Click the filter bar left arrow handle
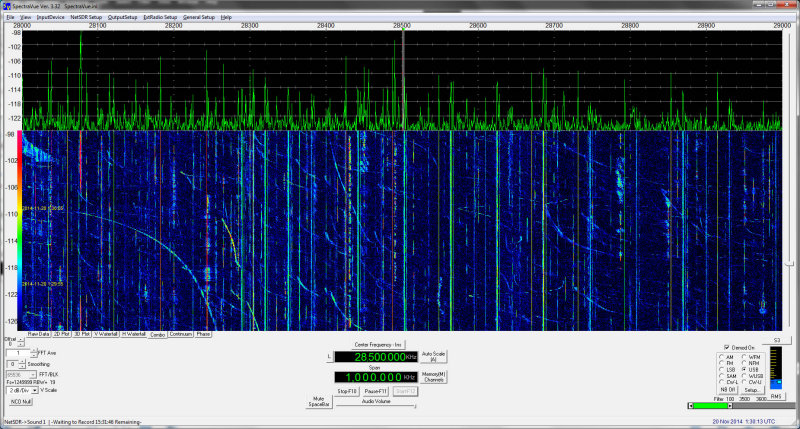Screen dimensions: 800x429 (x=691, y=406)
